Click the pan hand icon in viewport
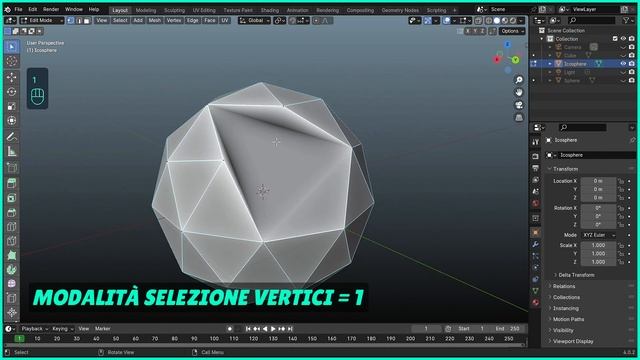This screenshot has width=640, height=360. point(519,93)
